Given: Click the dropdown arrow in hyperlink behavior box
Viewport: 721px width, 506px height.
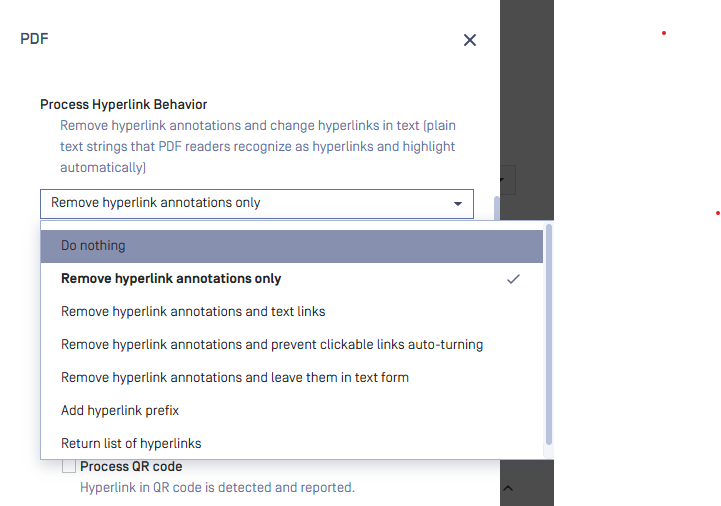Looking at the screenshot, I should click(458, 203).
